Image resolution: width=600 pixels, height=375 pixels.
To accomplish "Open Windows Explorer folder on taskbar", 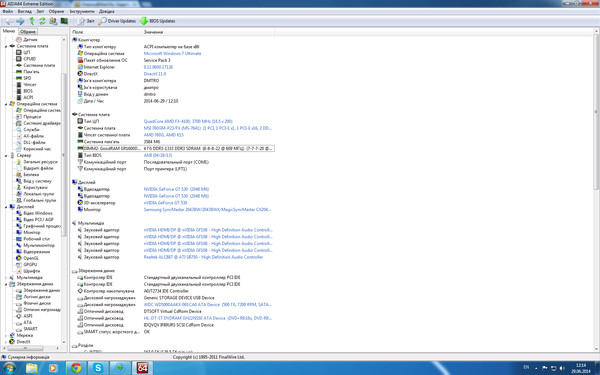I will [x=32, y=368].
